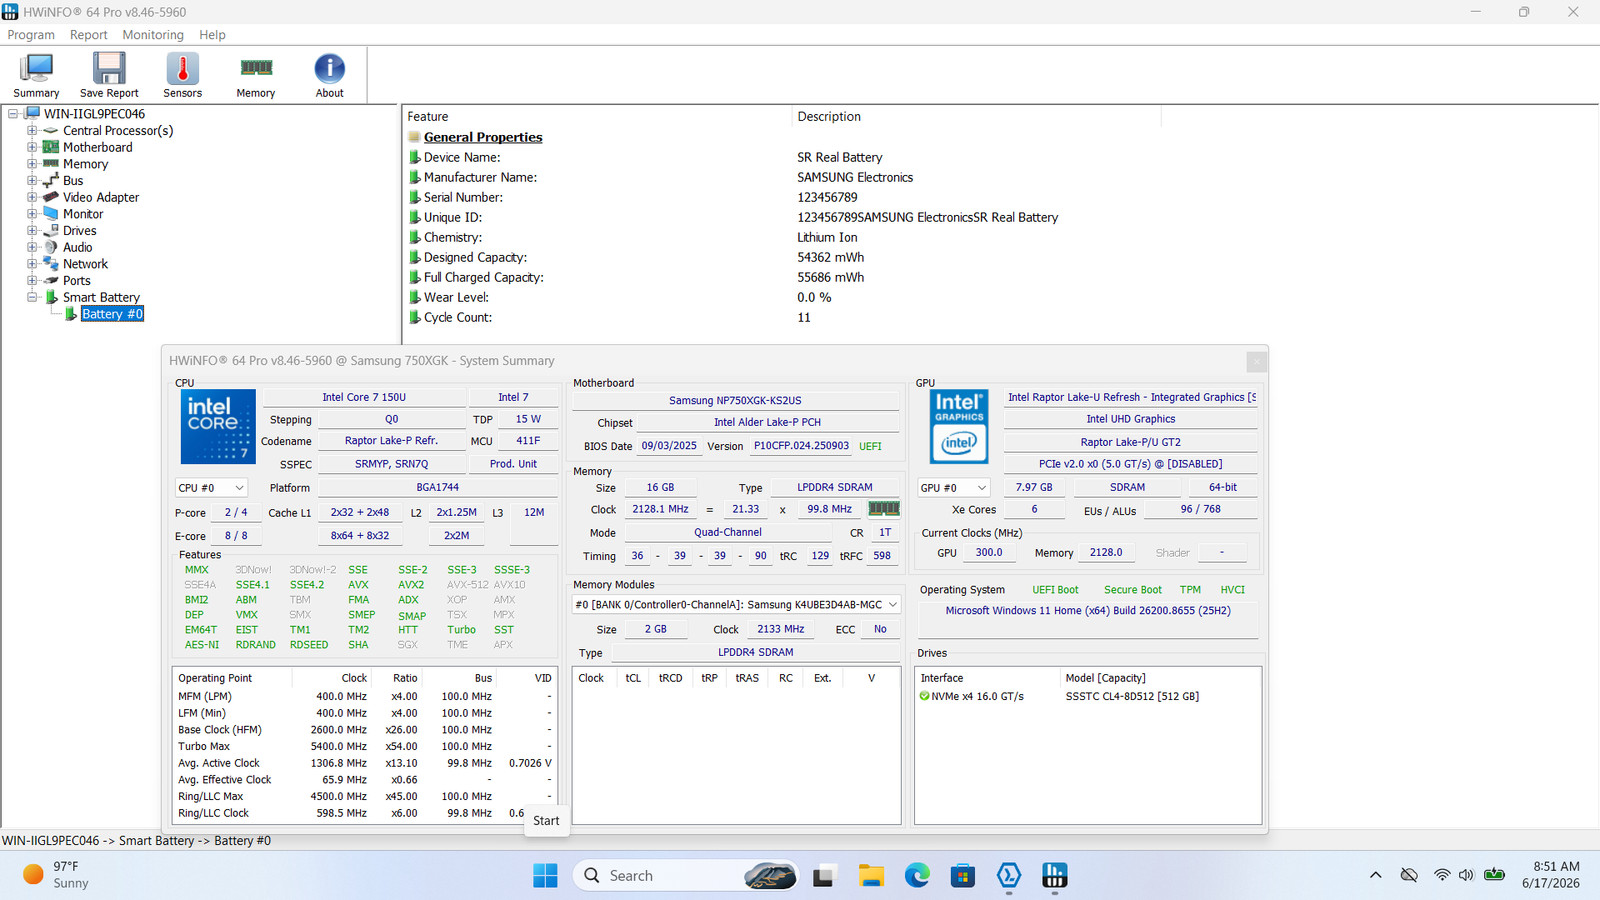Image resolution: width=1600 pixels, height=900 pixels.
Task: Click the Memory toolbar icon
Action: [256, 75]
